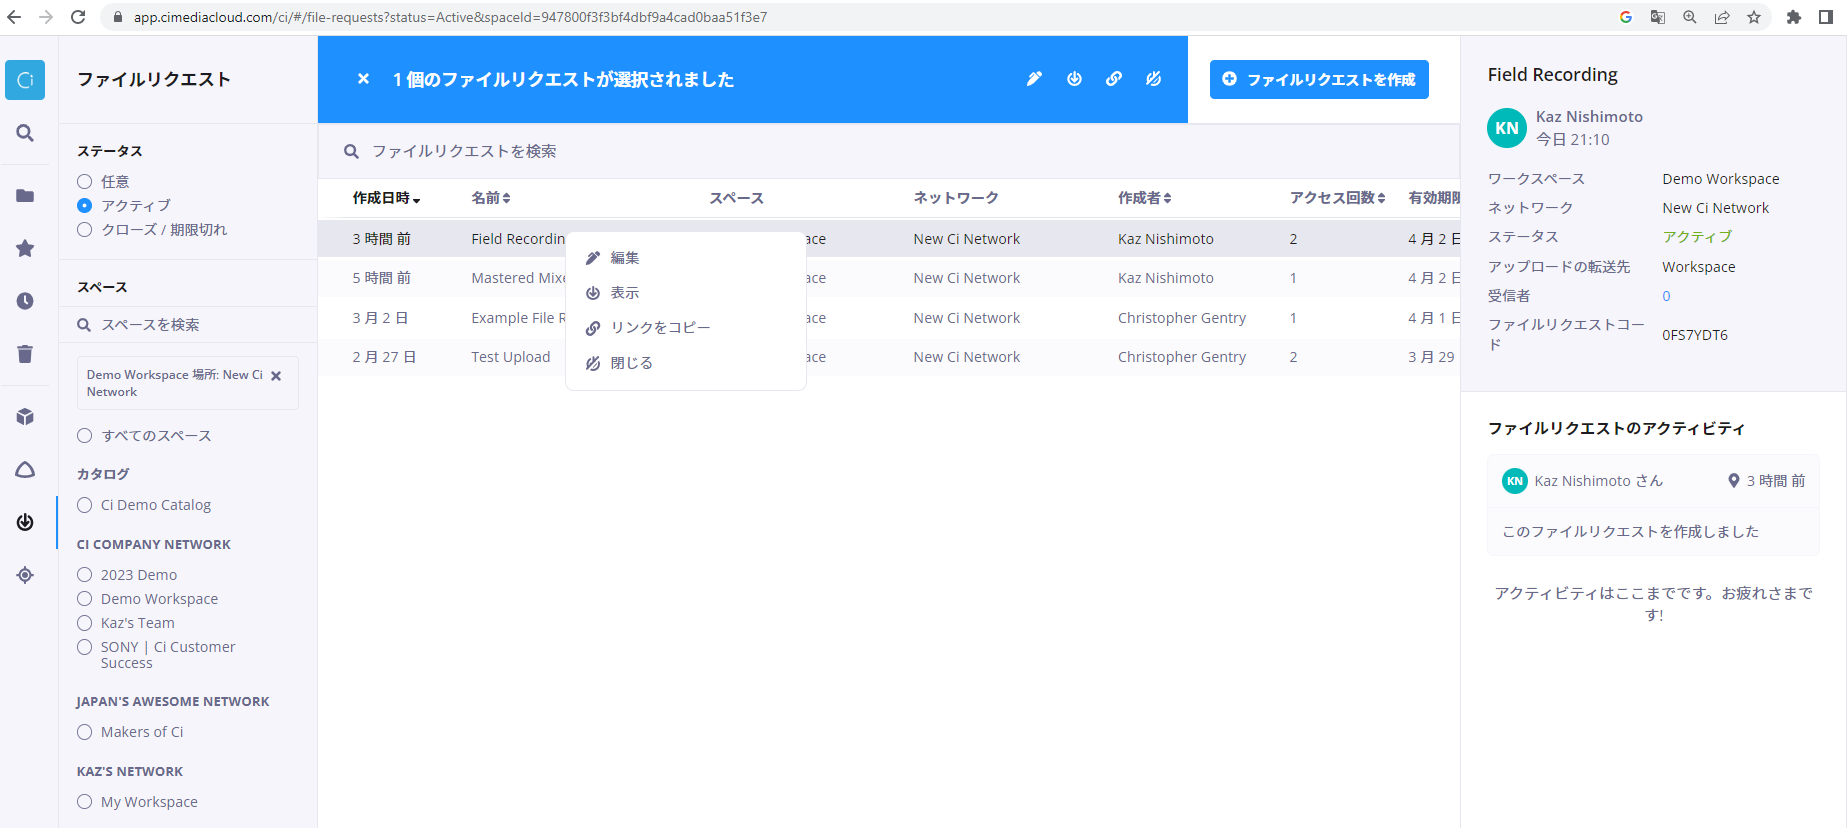
Task: Click the translate page icon
Action: [1658, 17]
